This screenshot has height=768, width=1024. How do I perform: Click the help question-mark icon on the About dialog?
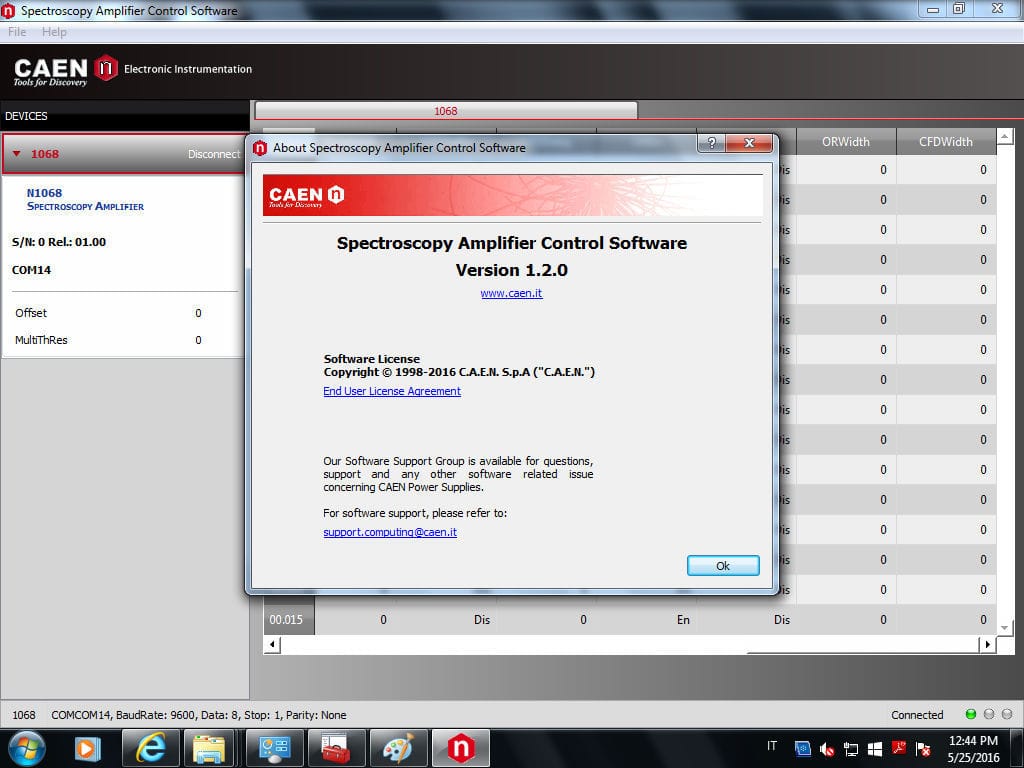click(x=711, y=143)
